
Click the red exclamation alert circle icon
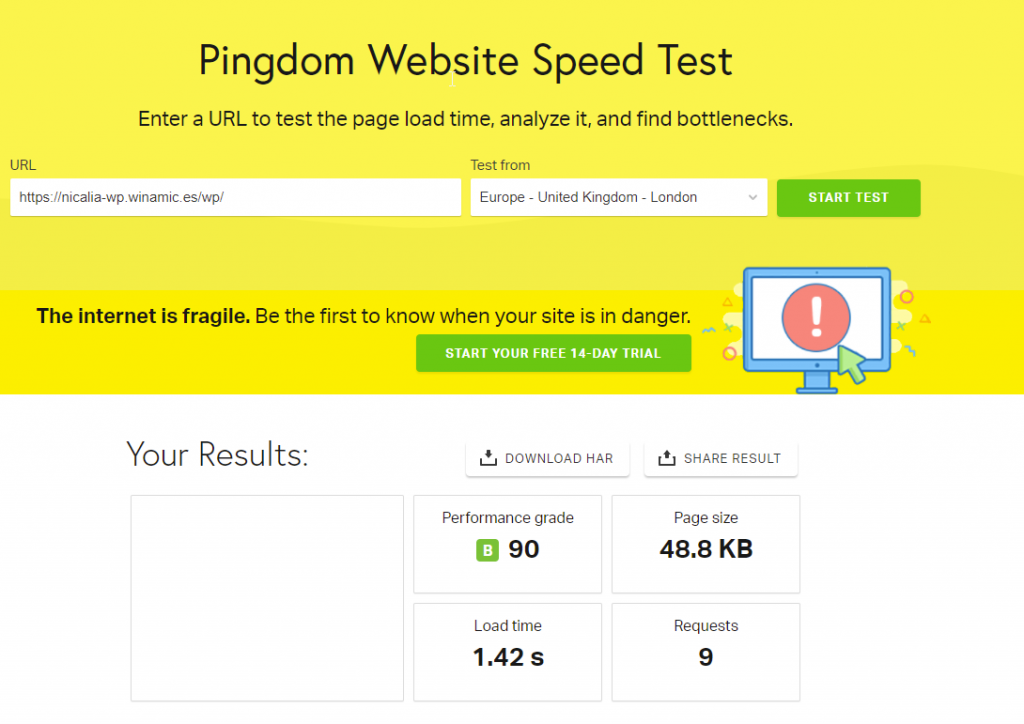point(816,315)
